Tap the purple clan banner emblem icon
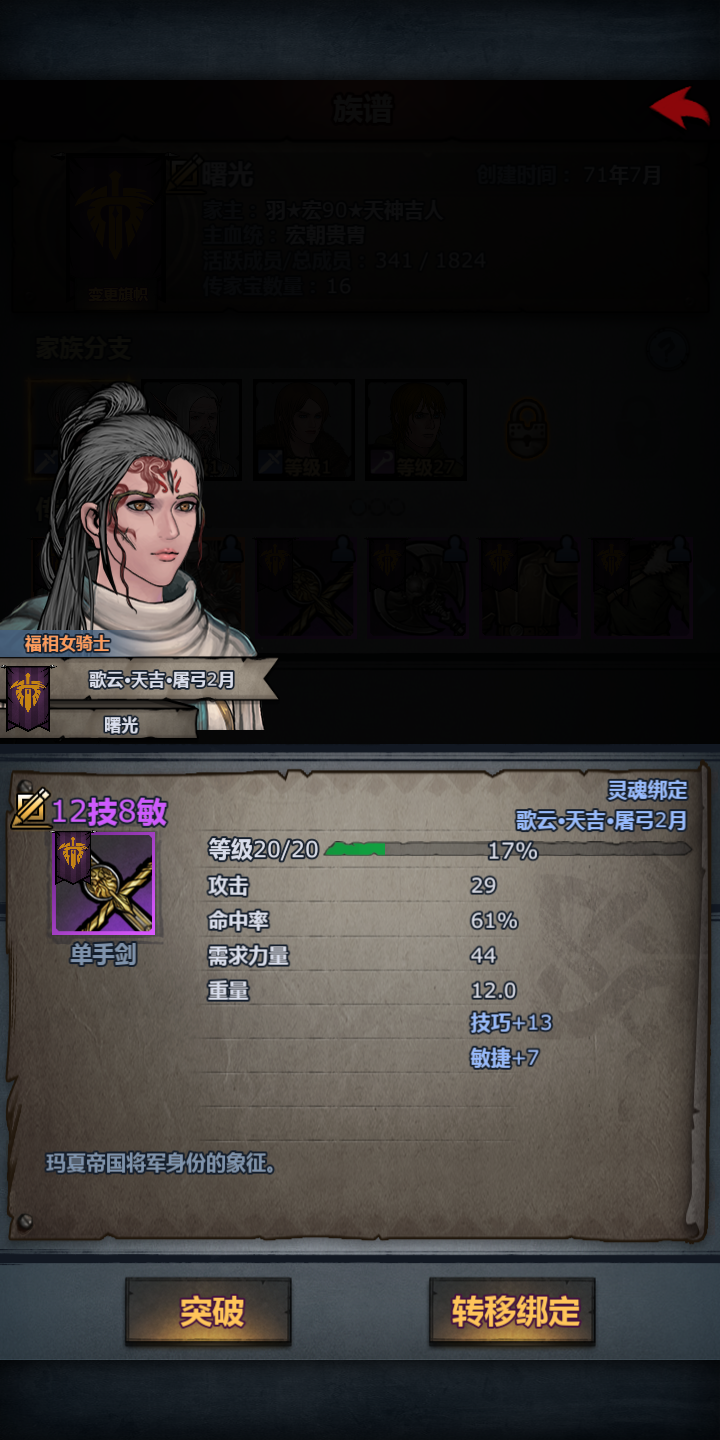The height and width of the screenshot is (1440, 720). pyautogui.click(x=28, y=696)
